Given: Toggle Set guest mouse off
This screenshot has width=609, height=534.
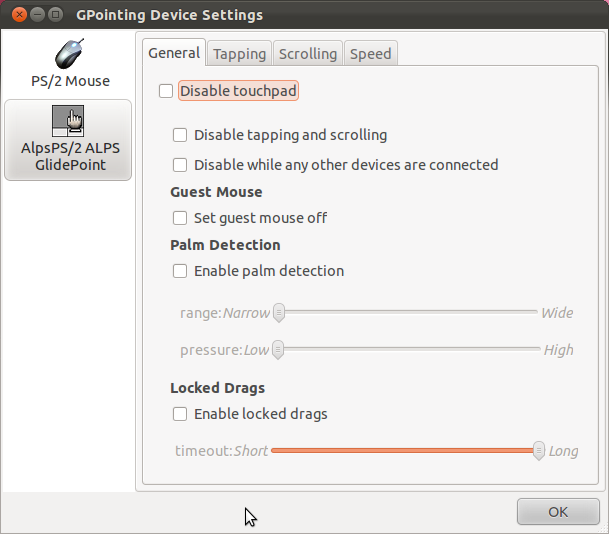Looking at the screenshot, I should pyautogui.click(x=180, y=218).
